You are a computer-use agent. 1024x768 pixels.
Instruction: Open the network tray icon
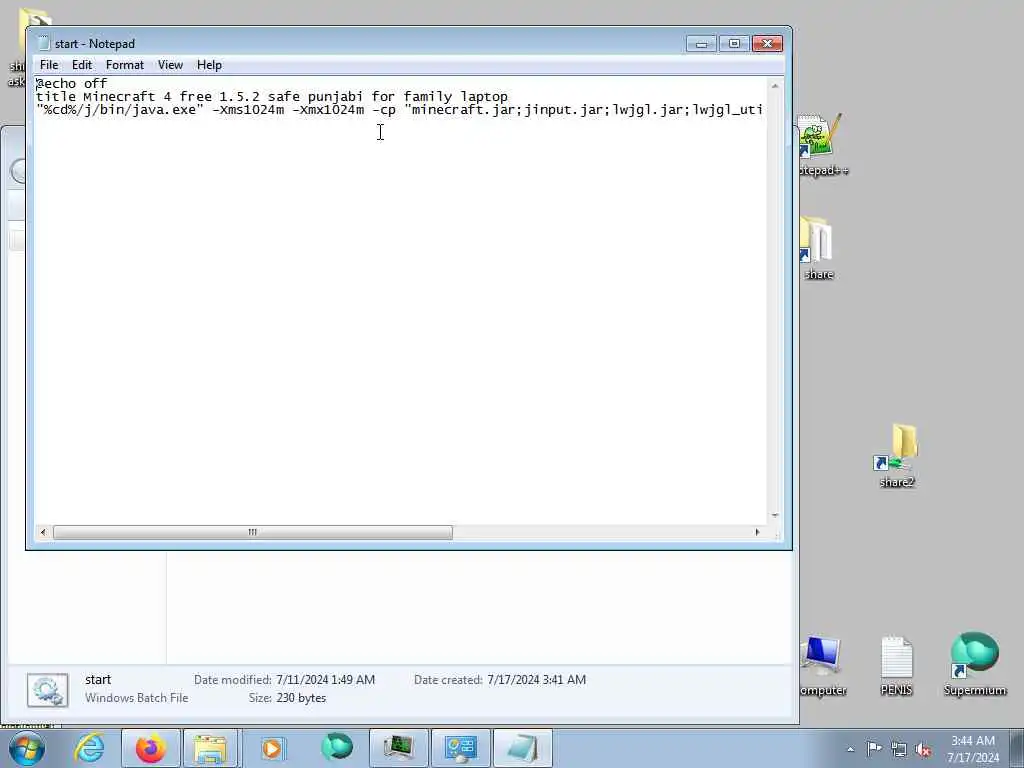point(899,749)
